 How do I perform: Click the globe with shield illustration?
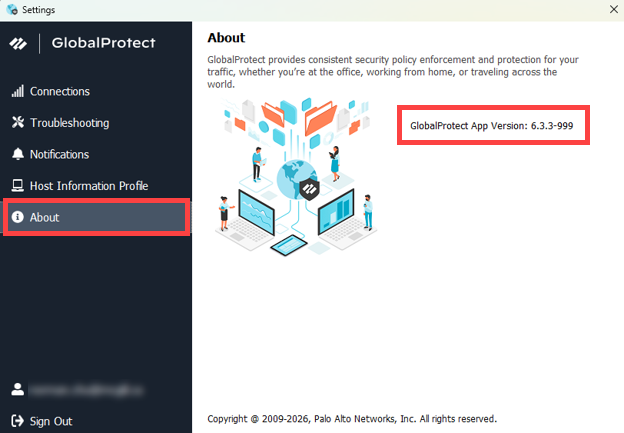(x=298, y=180)
